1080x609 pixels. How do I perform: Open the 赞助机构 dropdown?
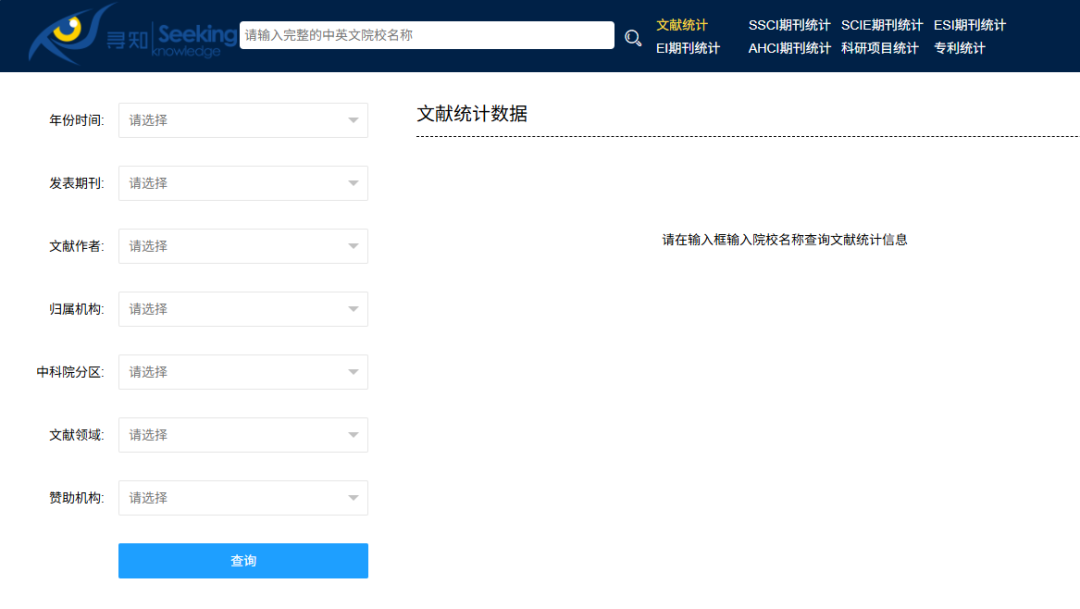click(x=243, y=498)
